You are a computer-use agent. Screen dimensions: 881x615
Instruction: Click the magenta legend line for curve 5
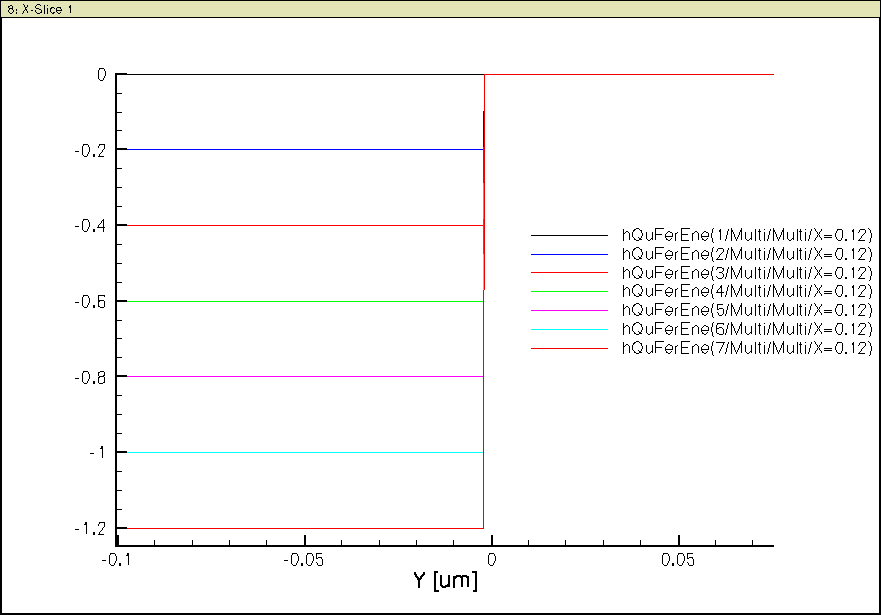pyautogui.click(x=569, y=311)
